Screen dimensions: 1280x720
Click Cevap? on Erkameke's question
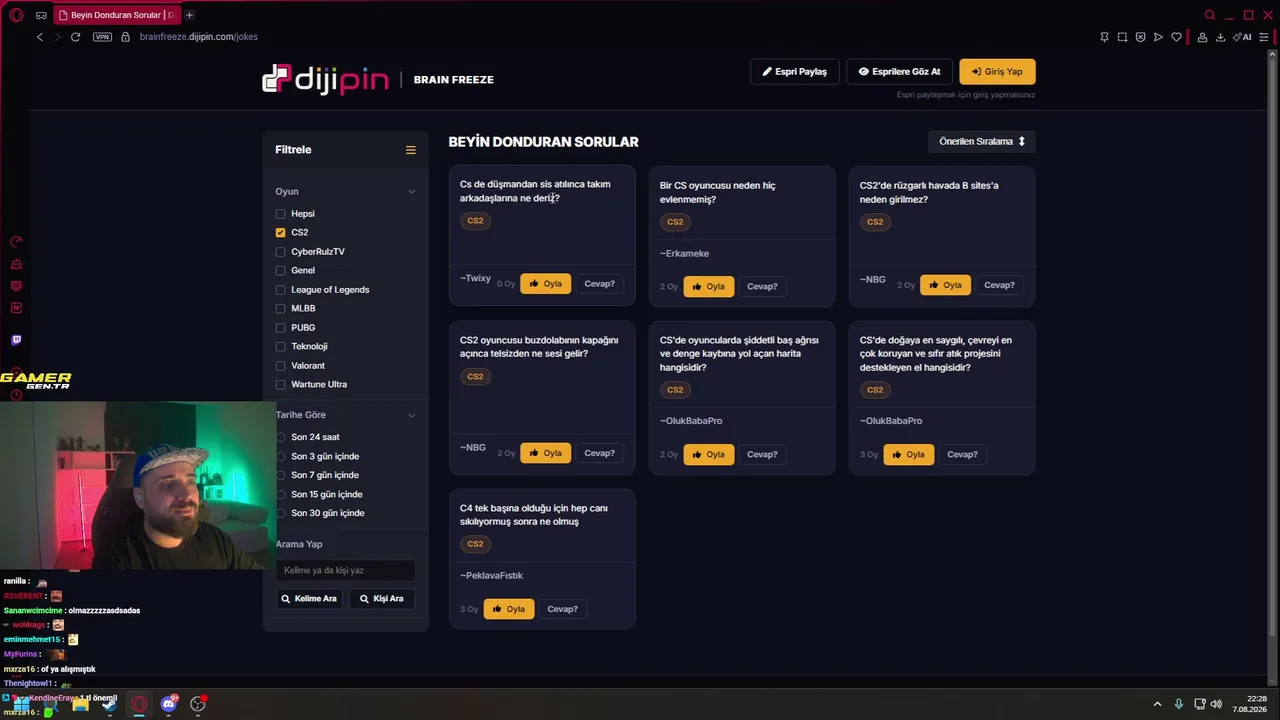pos(762,287)
